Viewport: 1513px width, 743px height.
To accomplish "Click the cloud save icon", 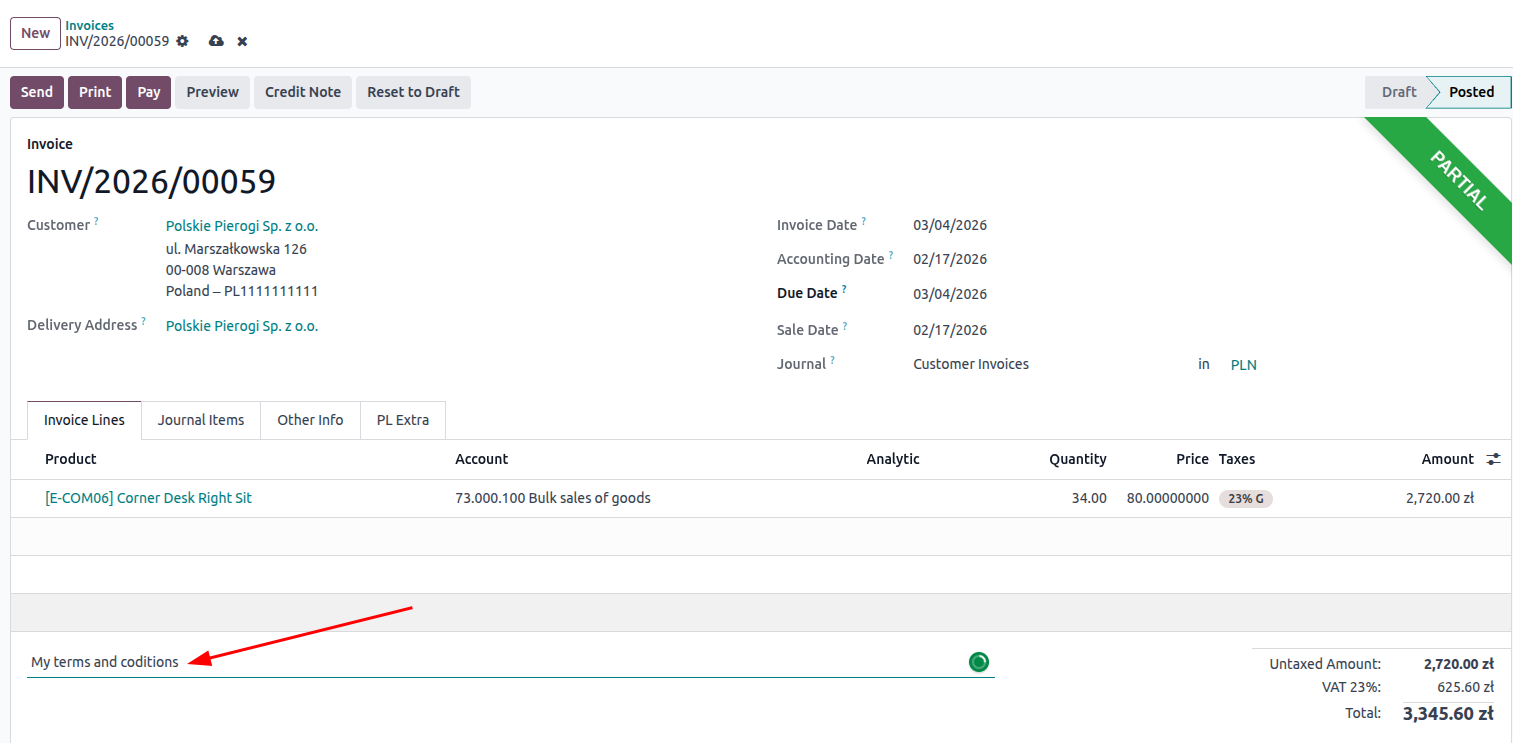I will 216,41.
